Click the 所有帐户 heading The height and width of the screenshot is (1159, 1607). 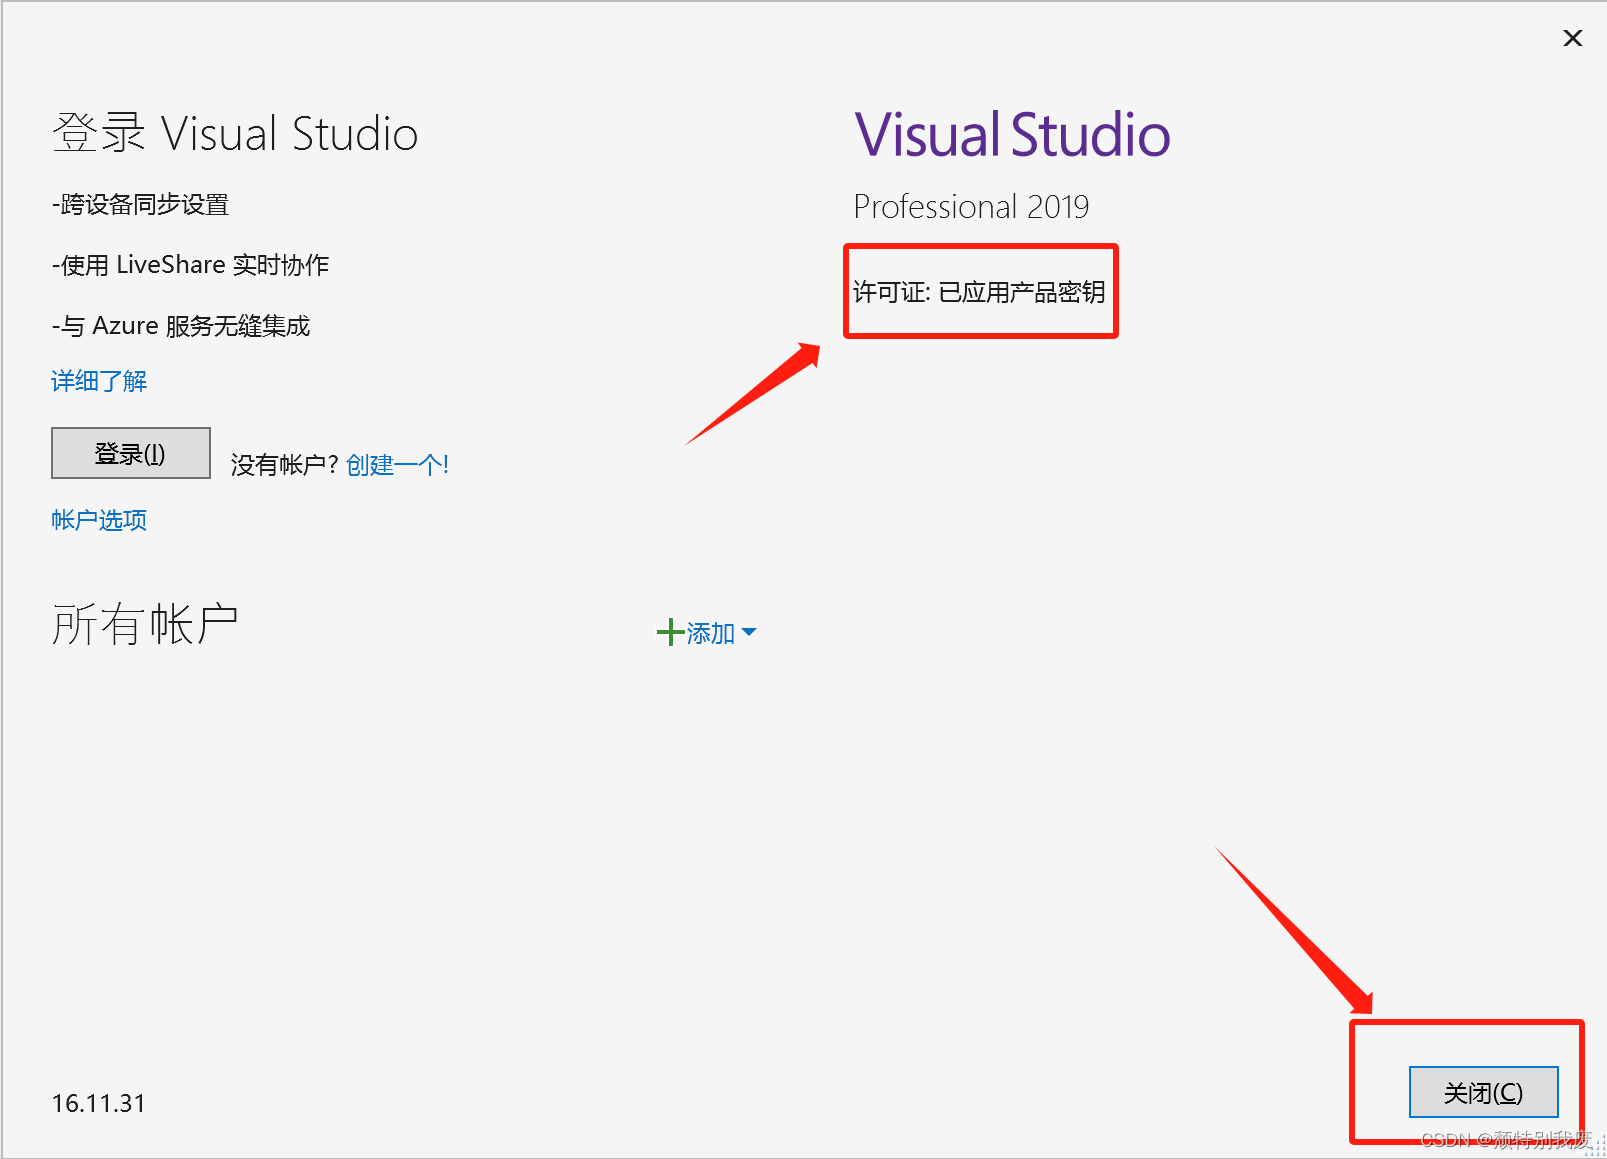[145, 624]
